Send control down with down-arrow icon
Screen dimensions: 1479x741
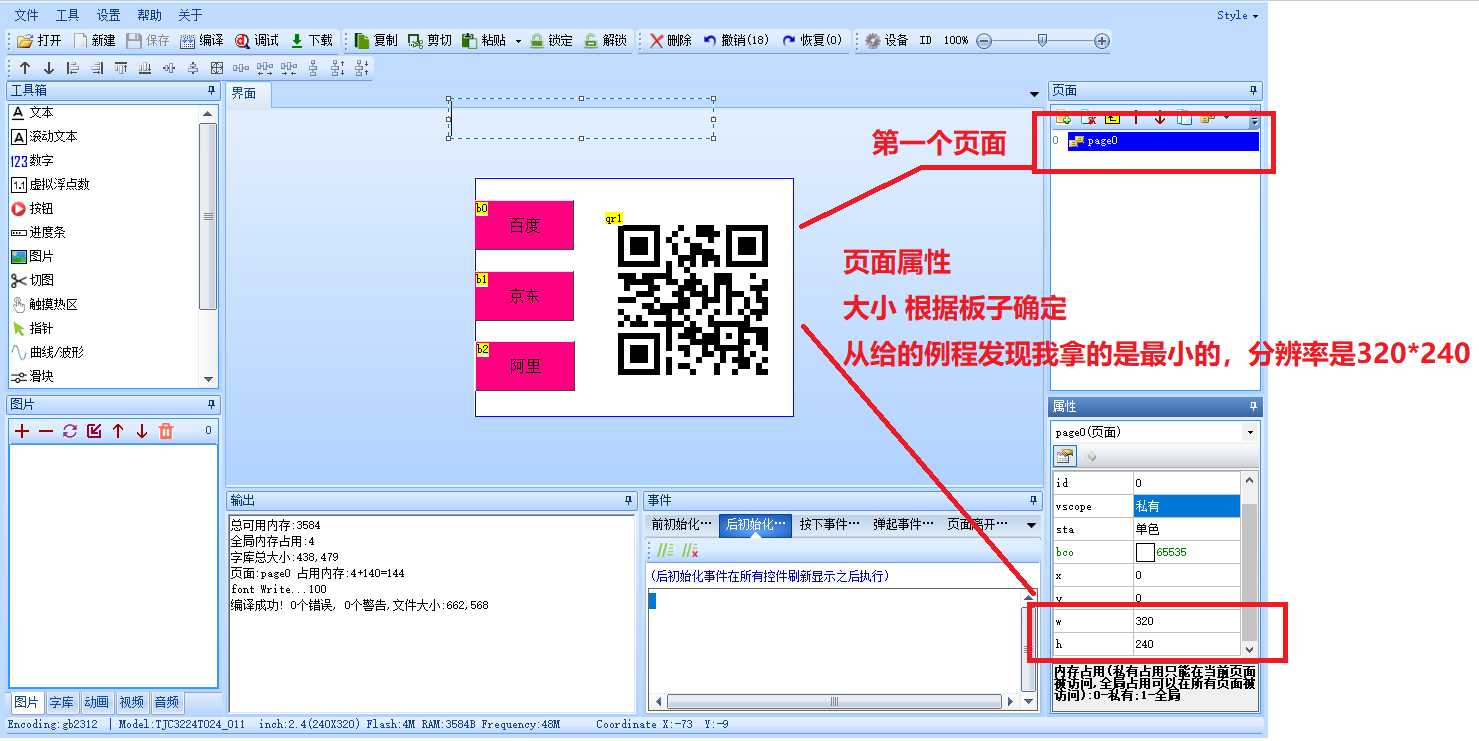[x=48, y=68]
